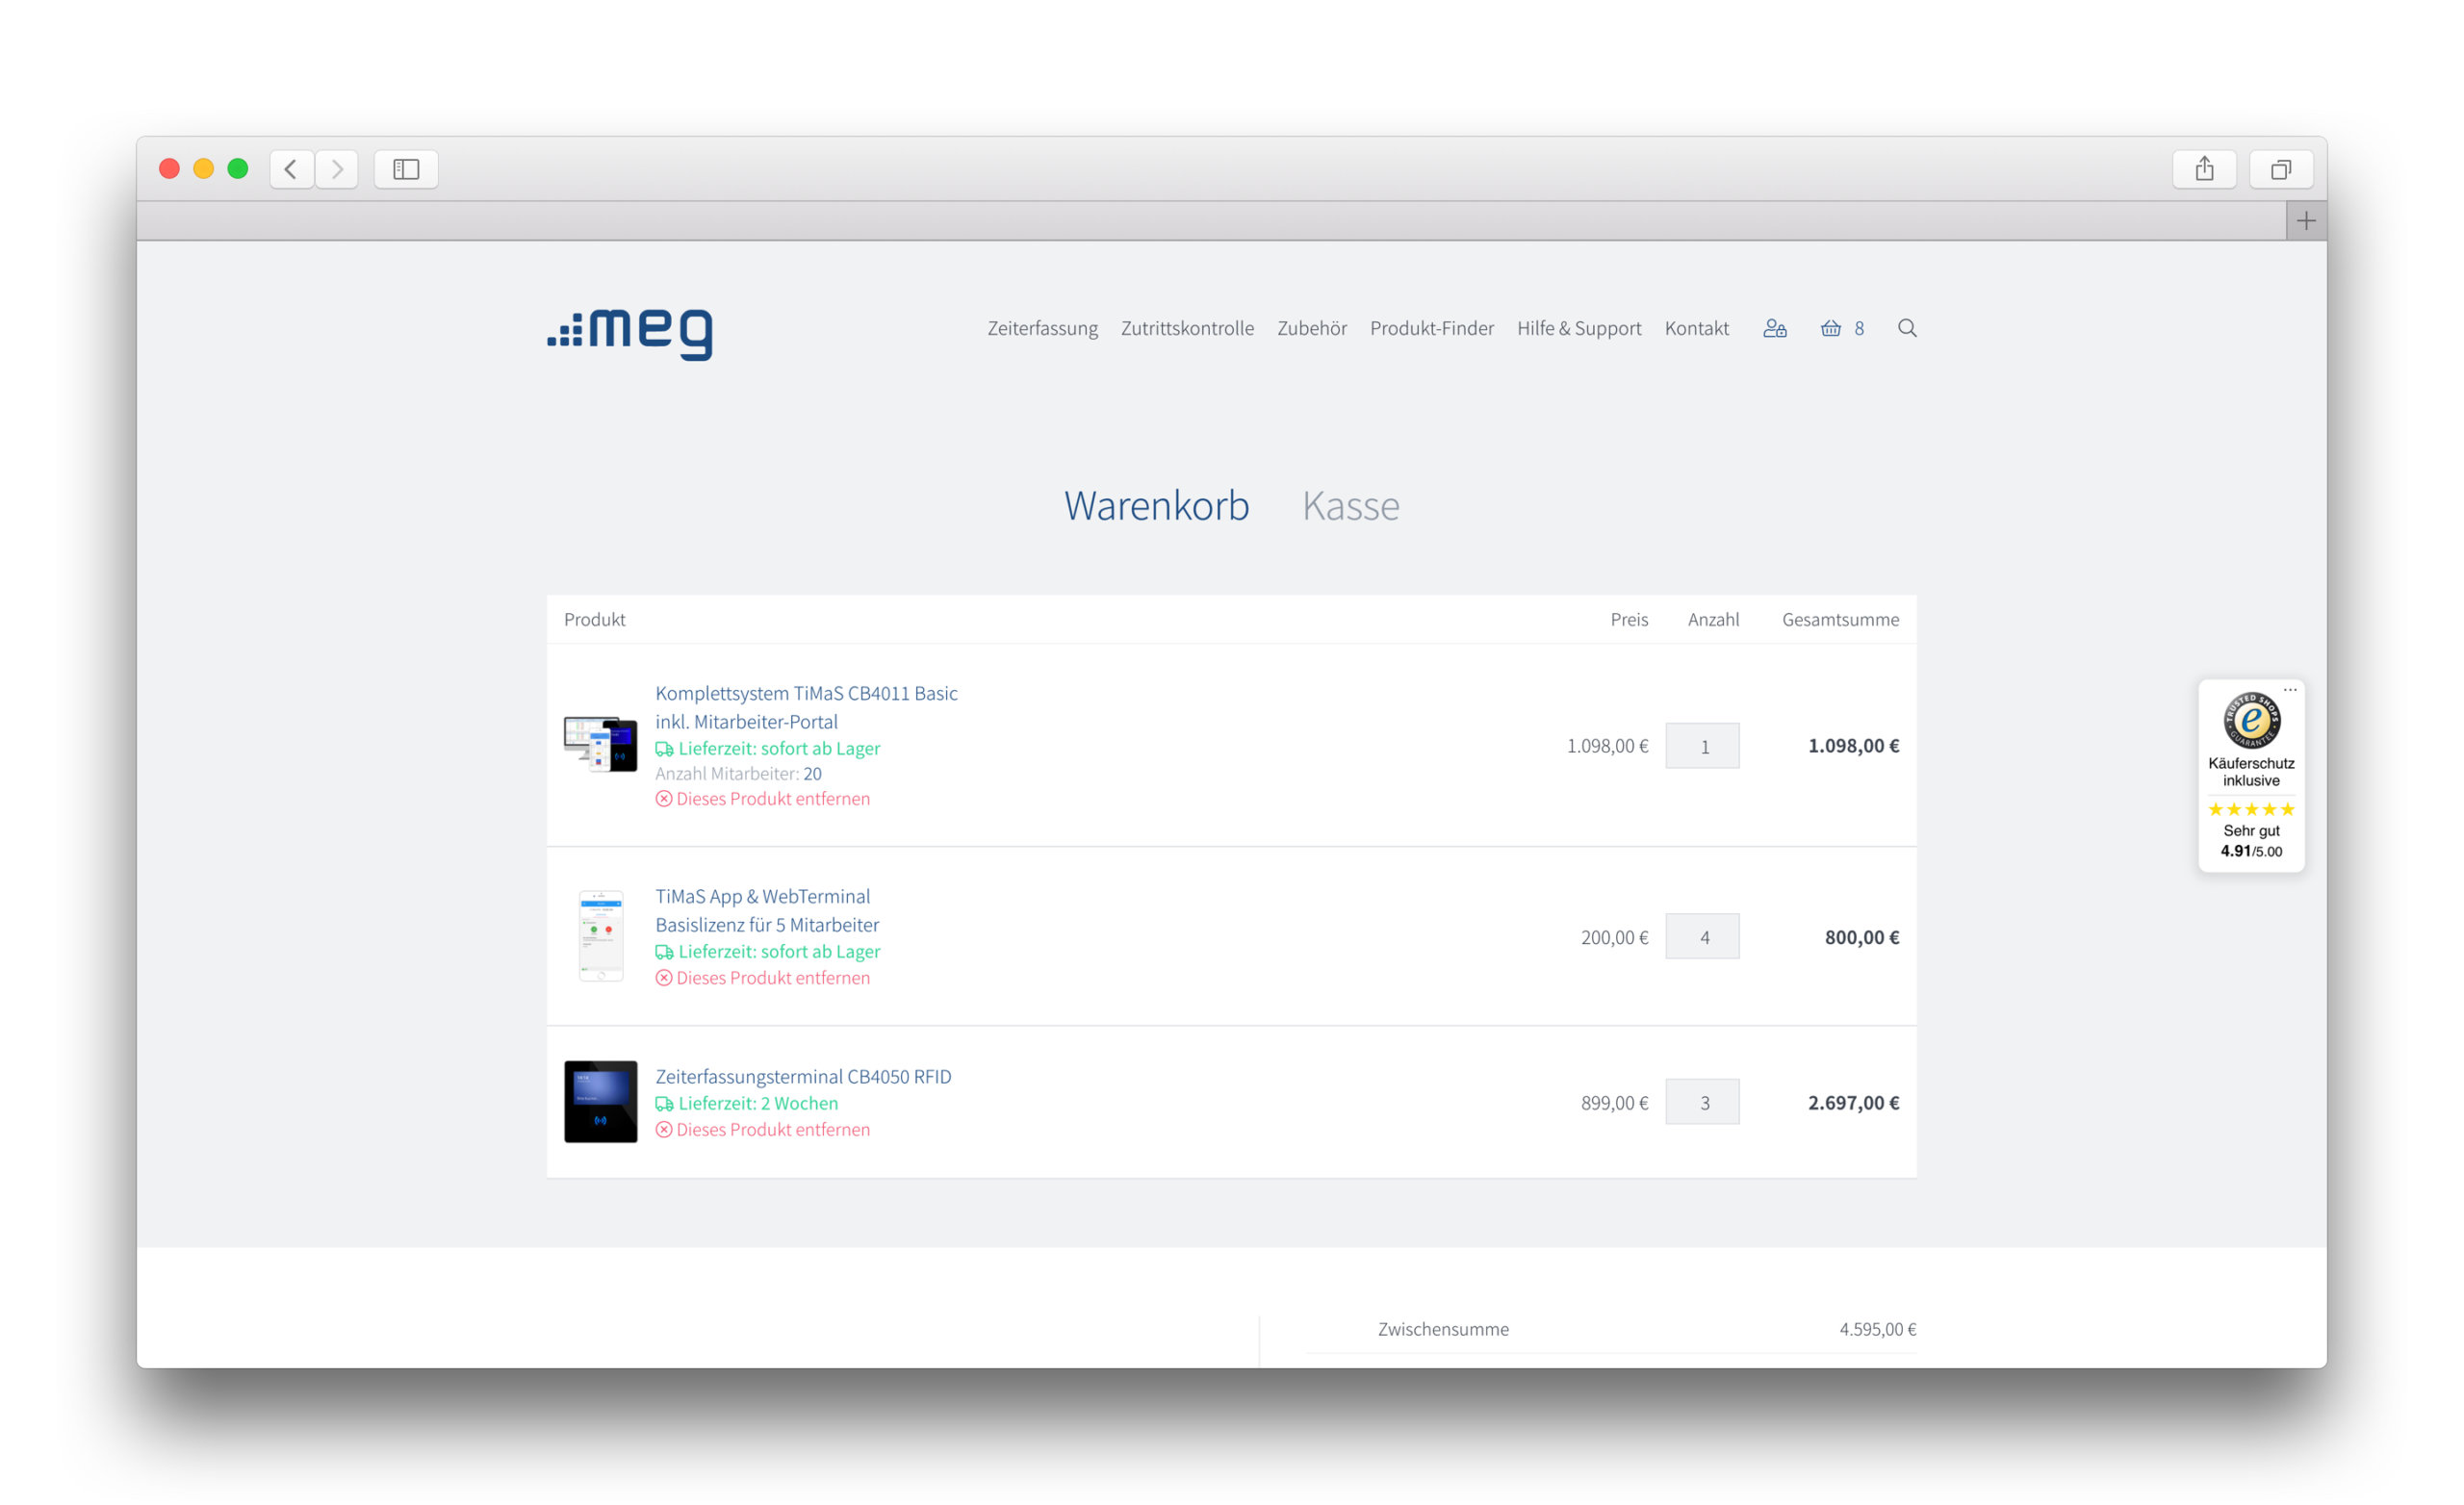Open the shopping basket icon
2464x1505 pixels.
point(1830,328)
